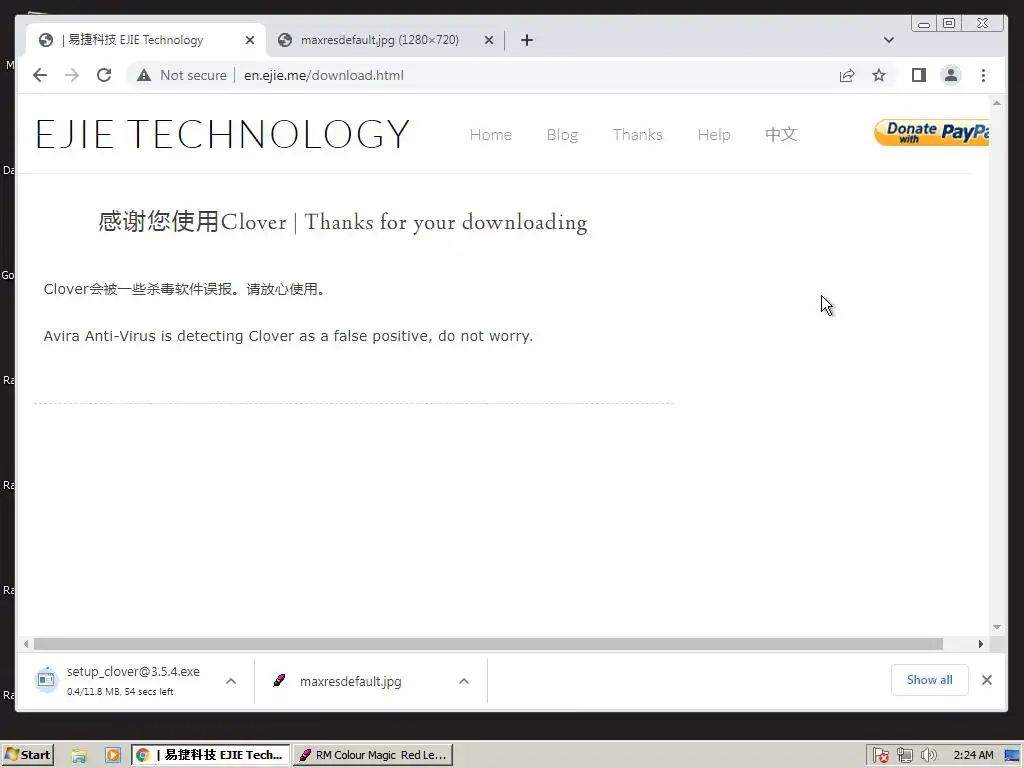Image resolution: width=1024 pixels, height=768 pixels.
Task: Switch to RM Colour Magic taskbar window
Action: coord(372,755)
